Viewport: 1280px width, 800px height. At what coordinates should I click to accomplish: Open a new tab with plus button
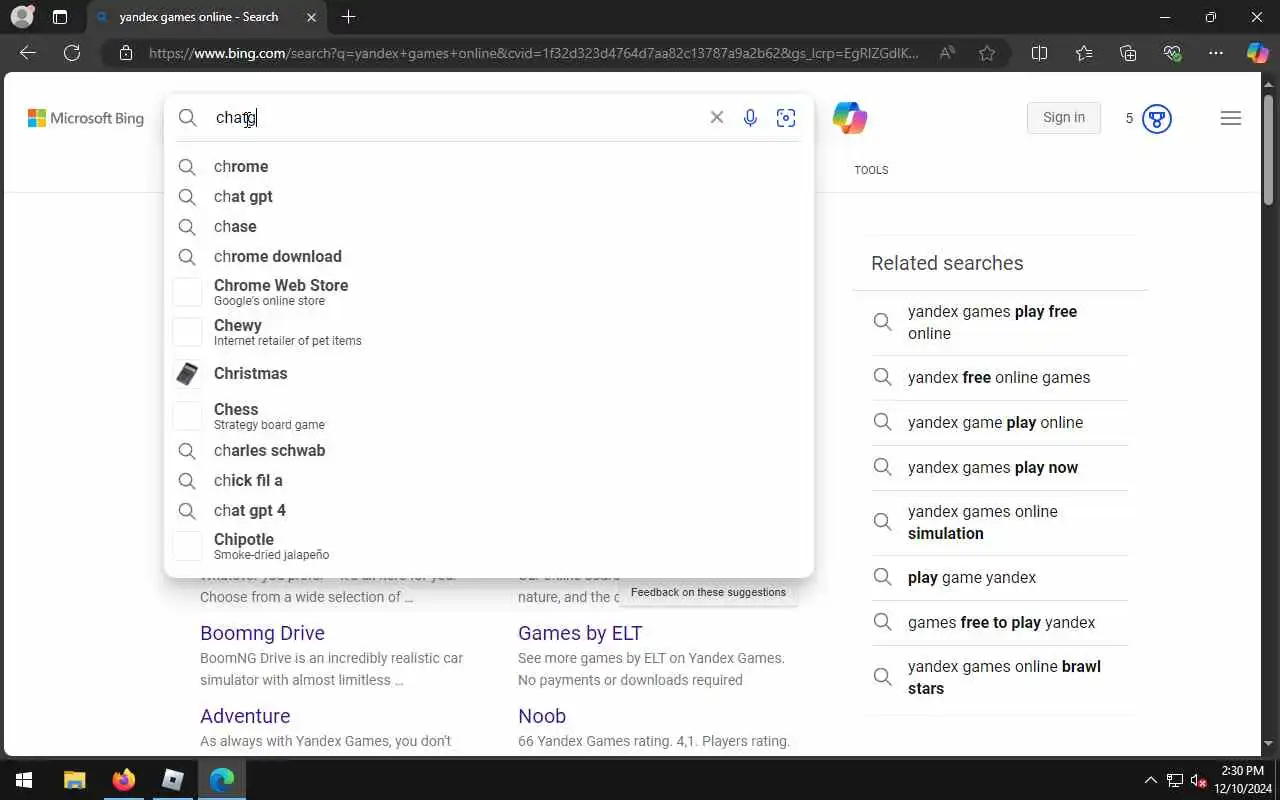(348, 17)
